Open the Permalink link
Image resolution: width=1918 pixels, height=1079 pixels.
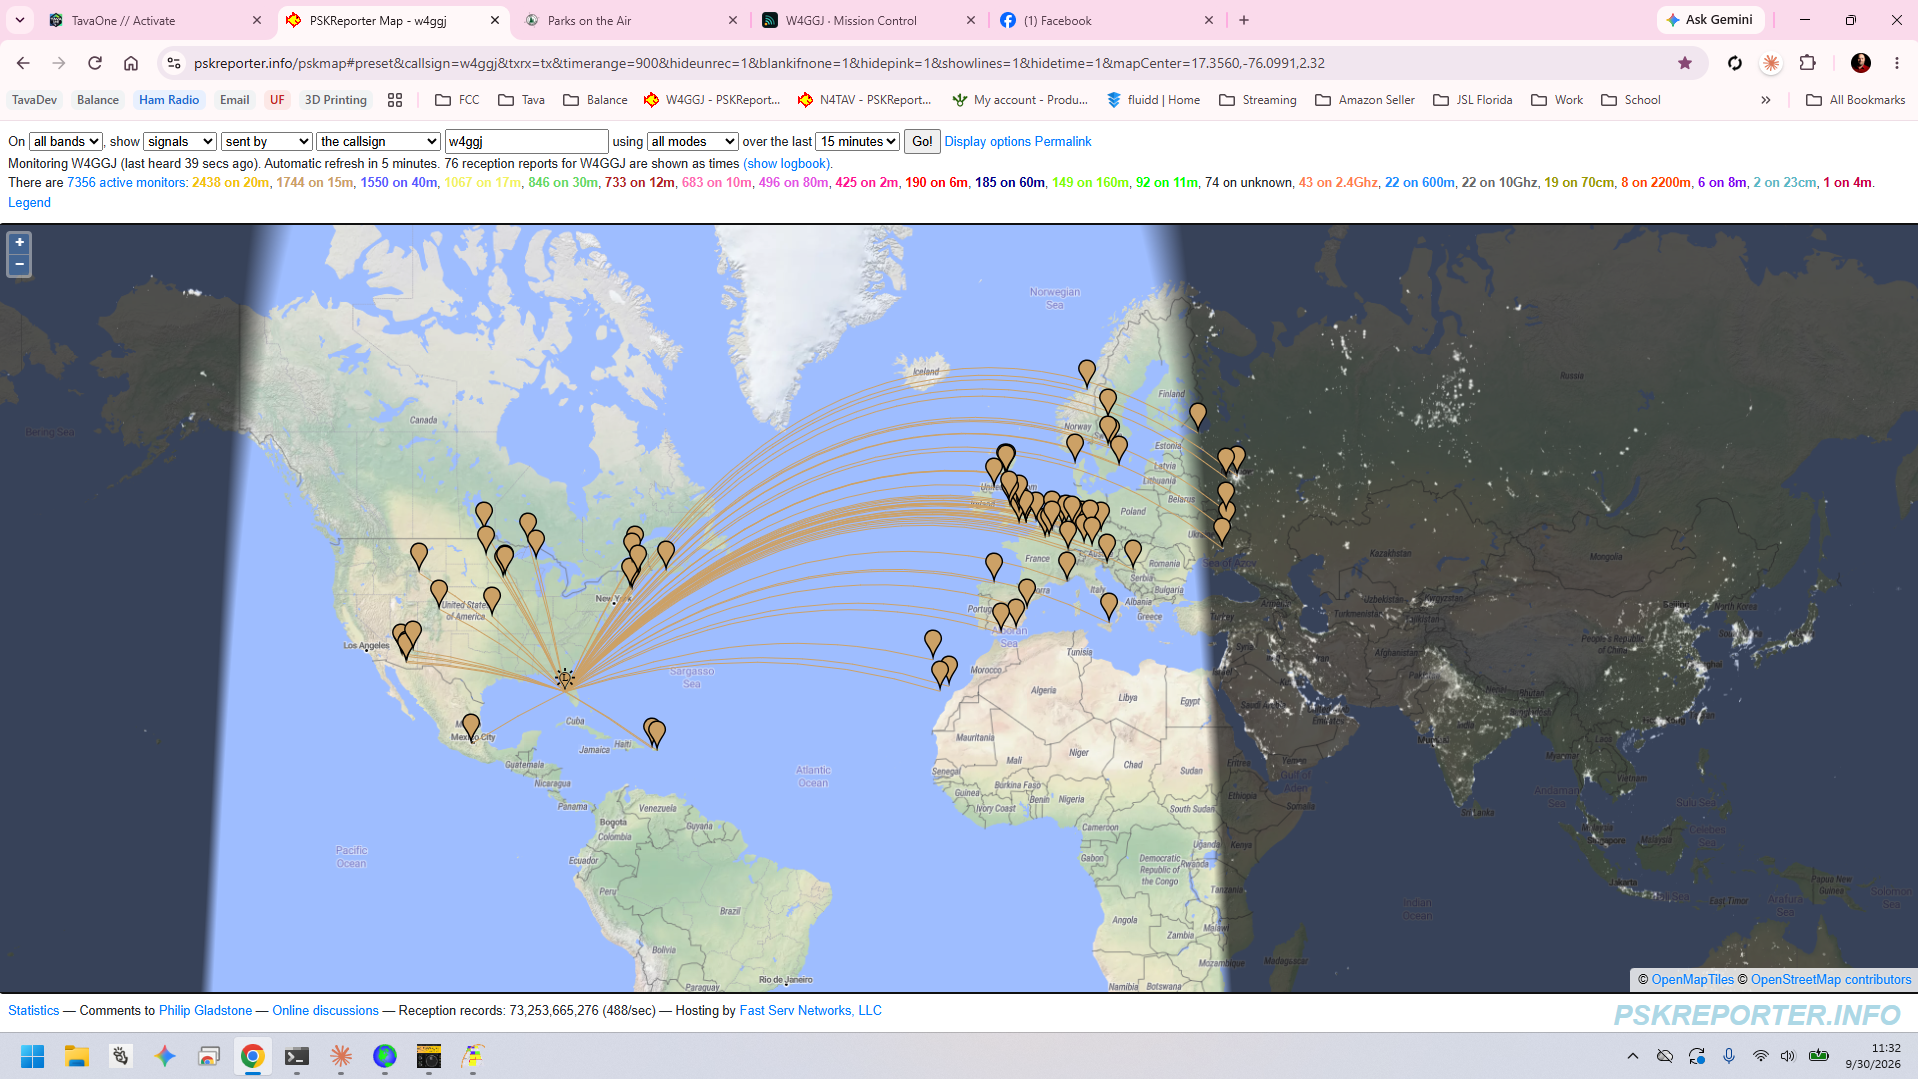click(1063, 142)
